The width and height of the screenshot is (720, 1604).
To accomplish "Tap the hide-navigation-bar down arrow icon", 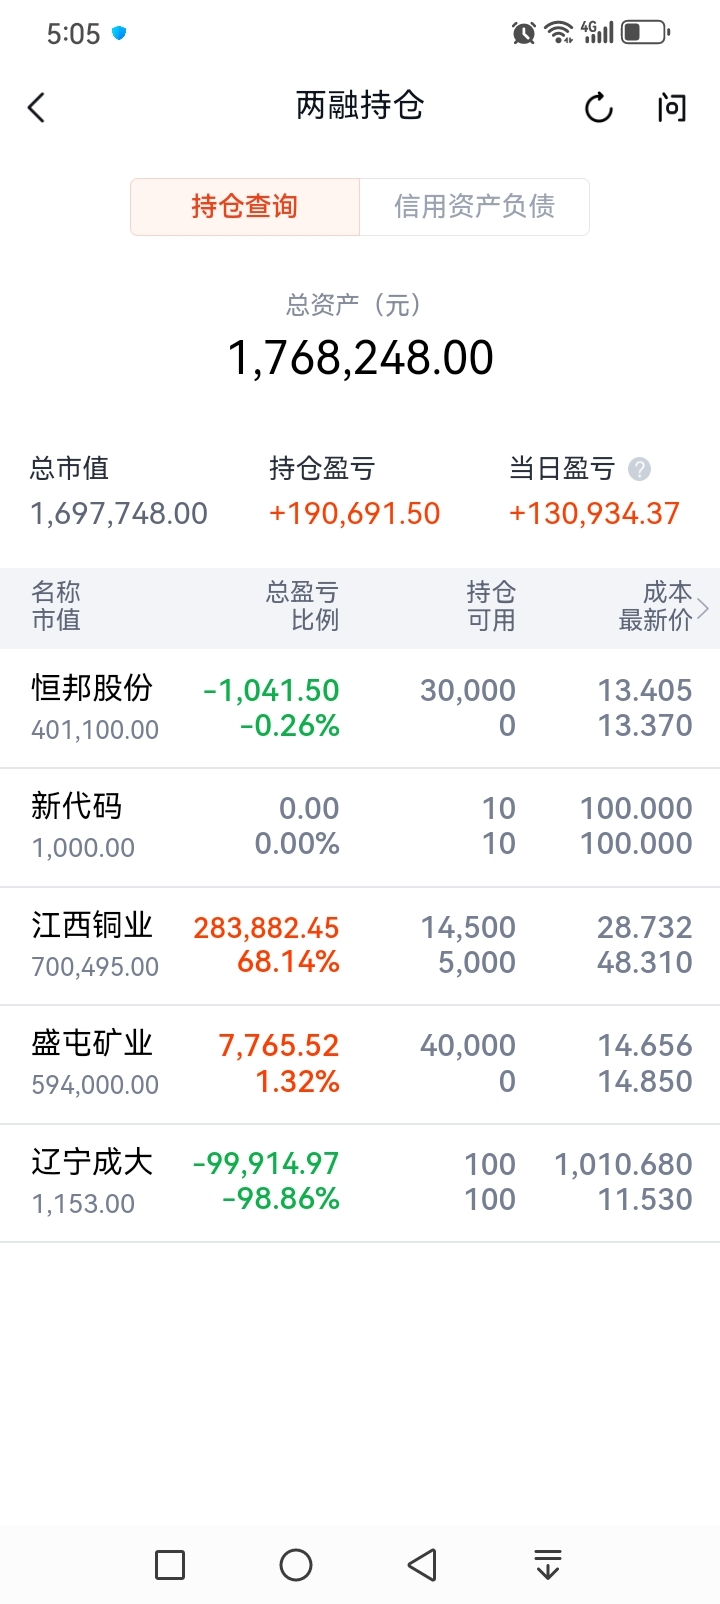I will 547,1564.
